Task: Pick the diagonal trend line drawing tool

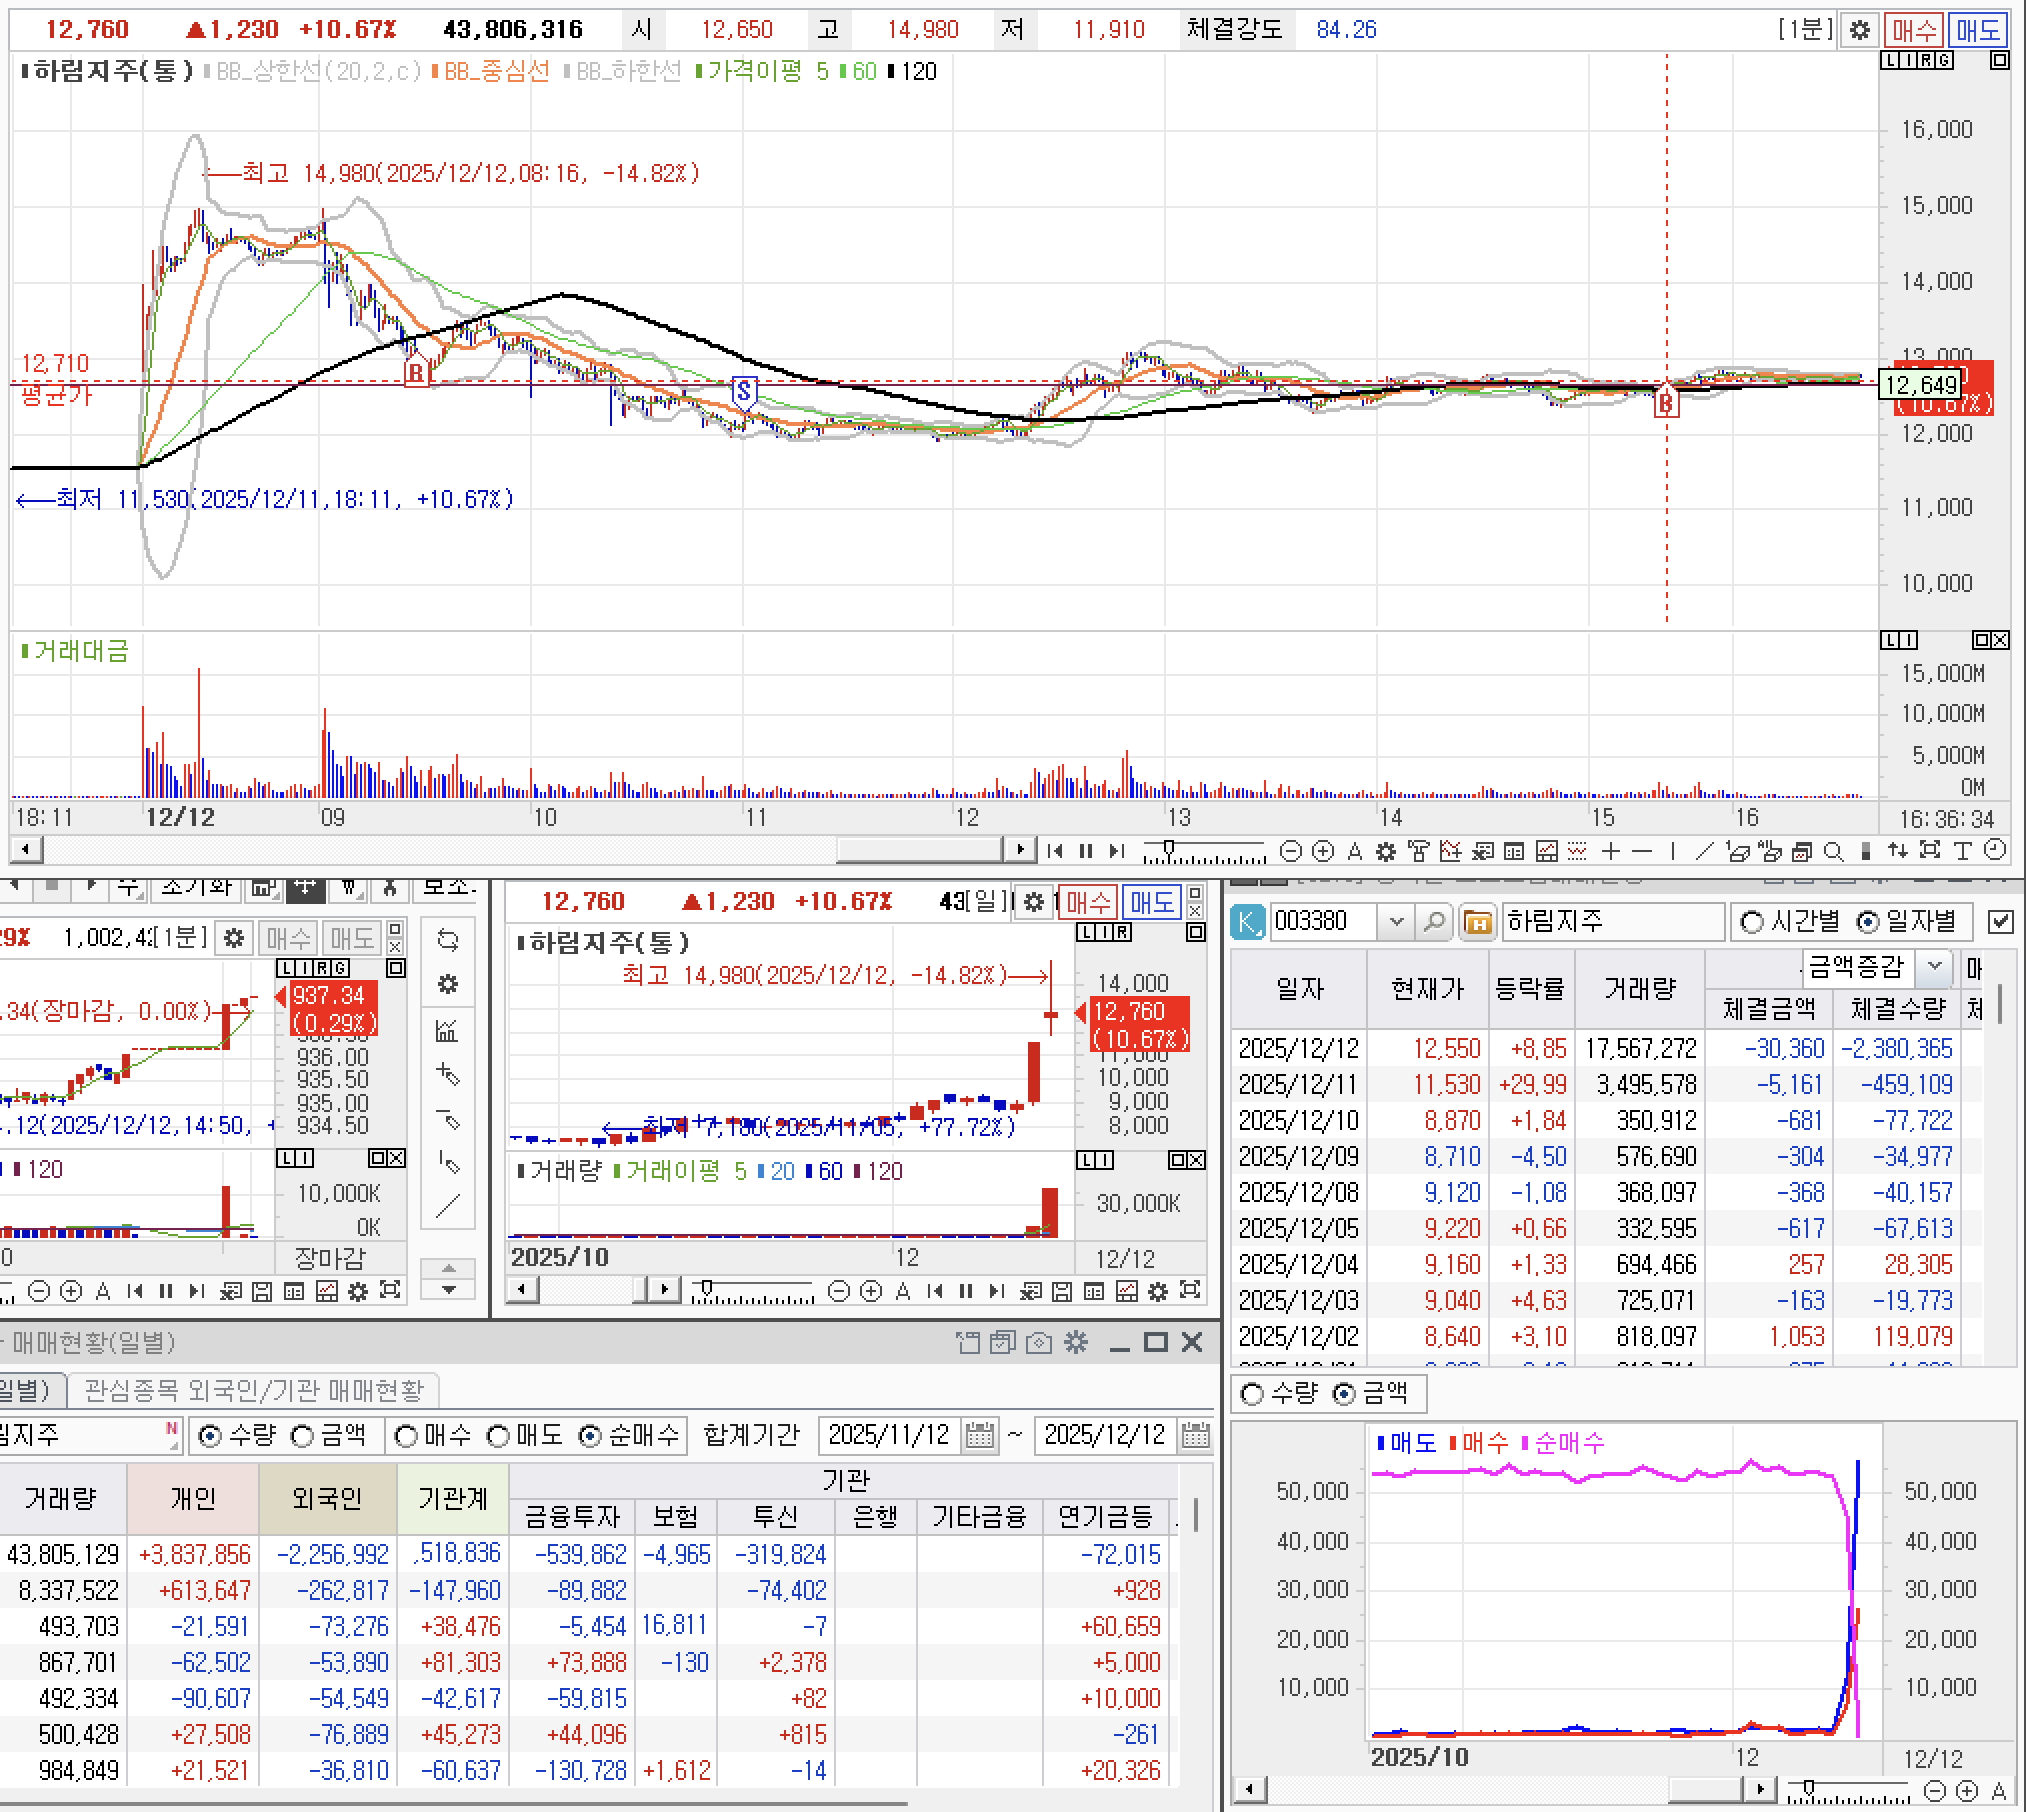Action: (x=1705, y=851)
